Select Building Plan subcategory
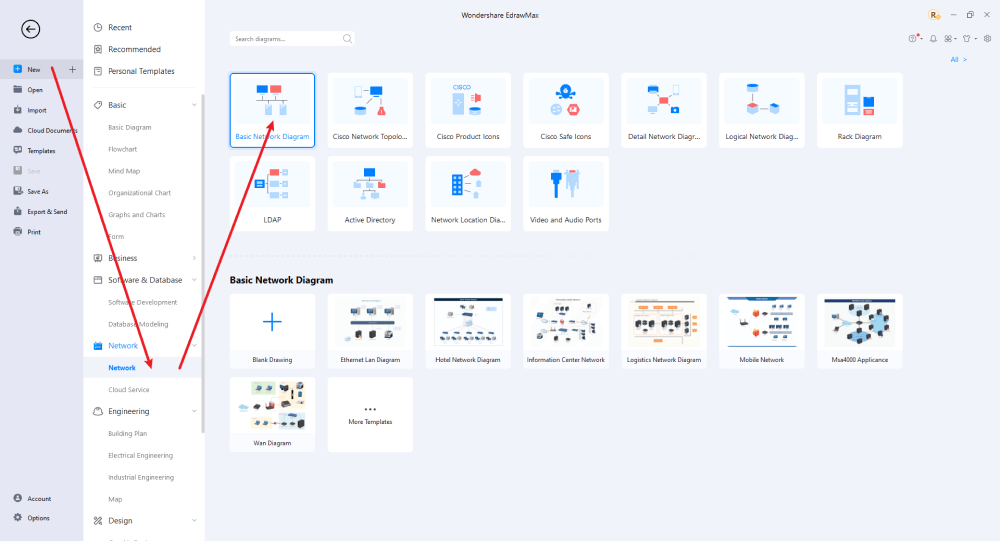The height and width of the screenshot is (542, 1000). tap(128, 434)
